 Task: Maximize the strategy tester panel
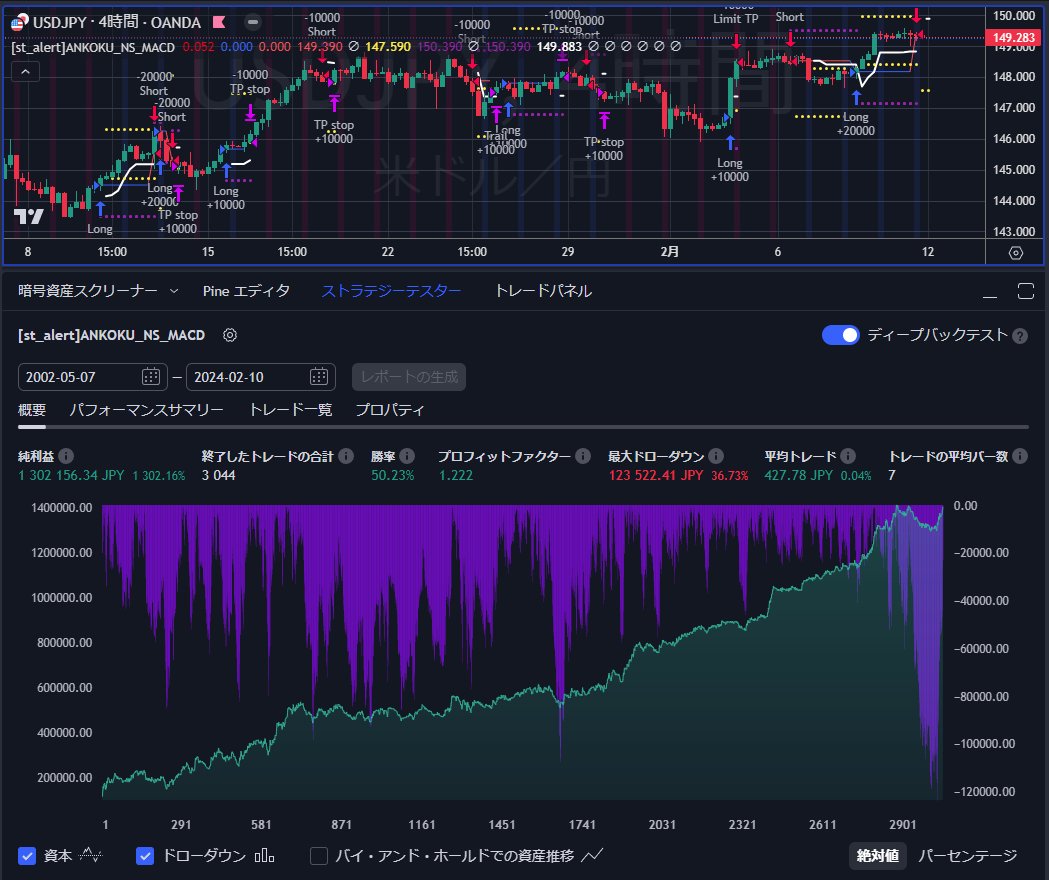(x=1026, y=291)
